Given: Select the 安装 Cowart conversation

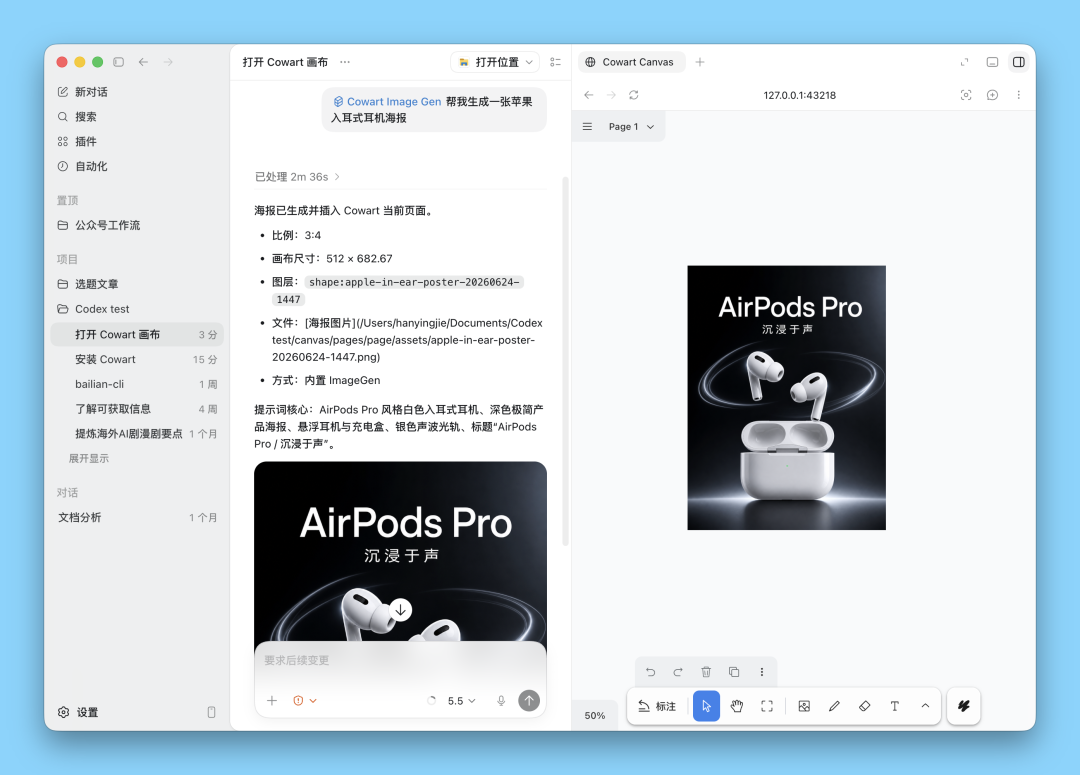Looking at the screenshot, I should tap(137, 359).
